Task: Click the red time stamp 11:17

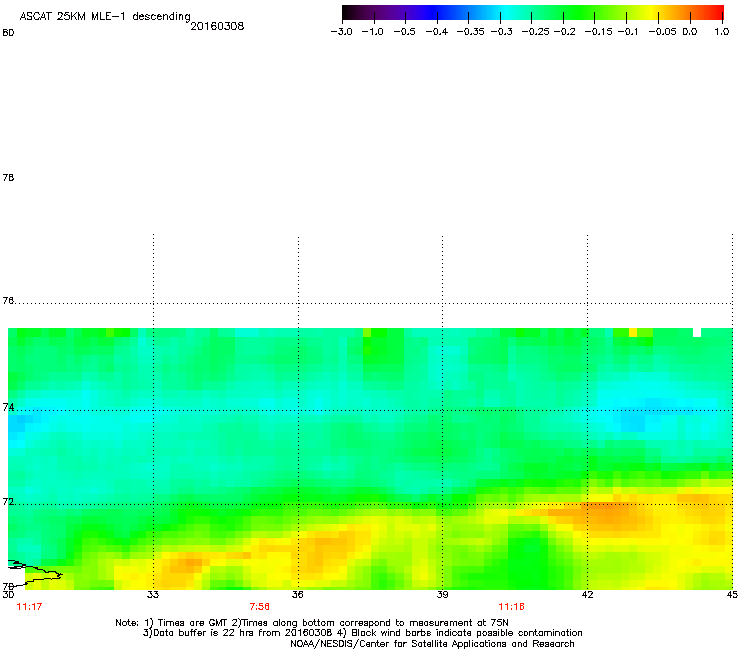Action: pyautogui.click(x=29, y=607)
